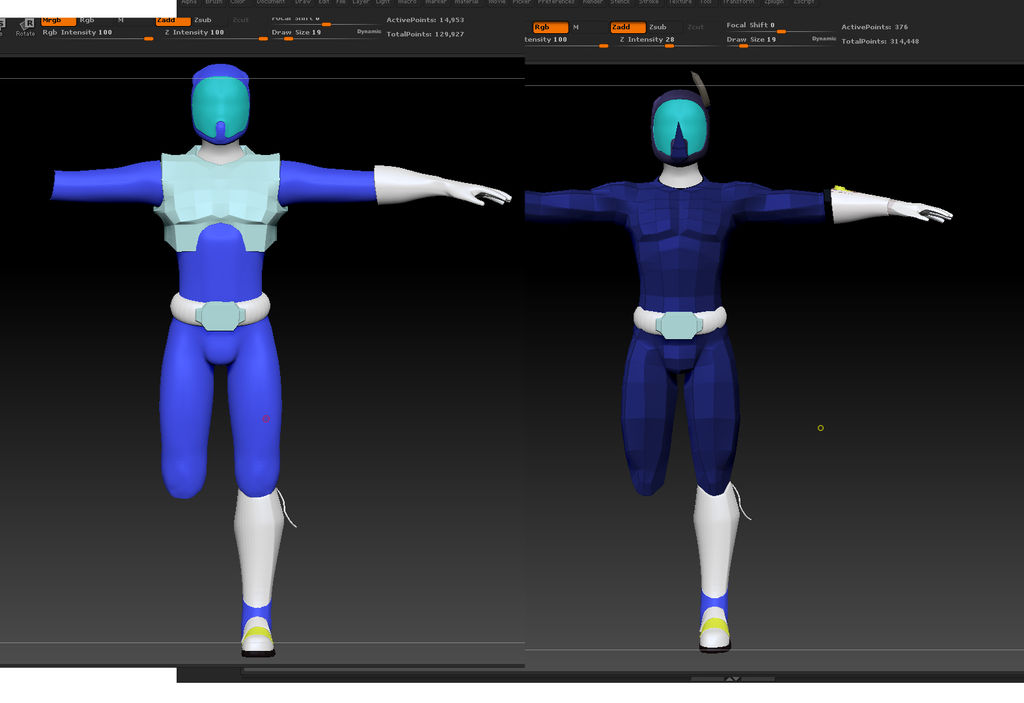Click Zcut in left ZBrush window
The width and height of the screenshot is (1024, 703).
tap(240, 20)
